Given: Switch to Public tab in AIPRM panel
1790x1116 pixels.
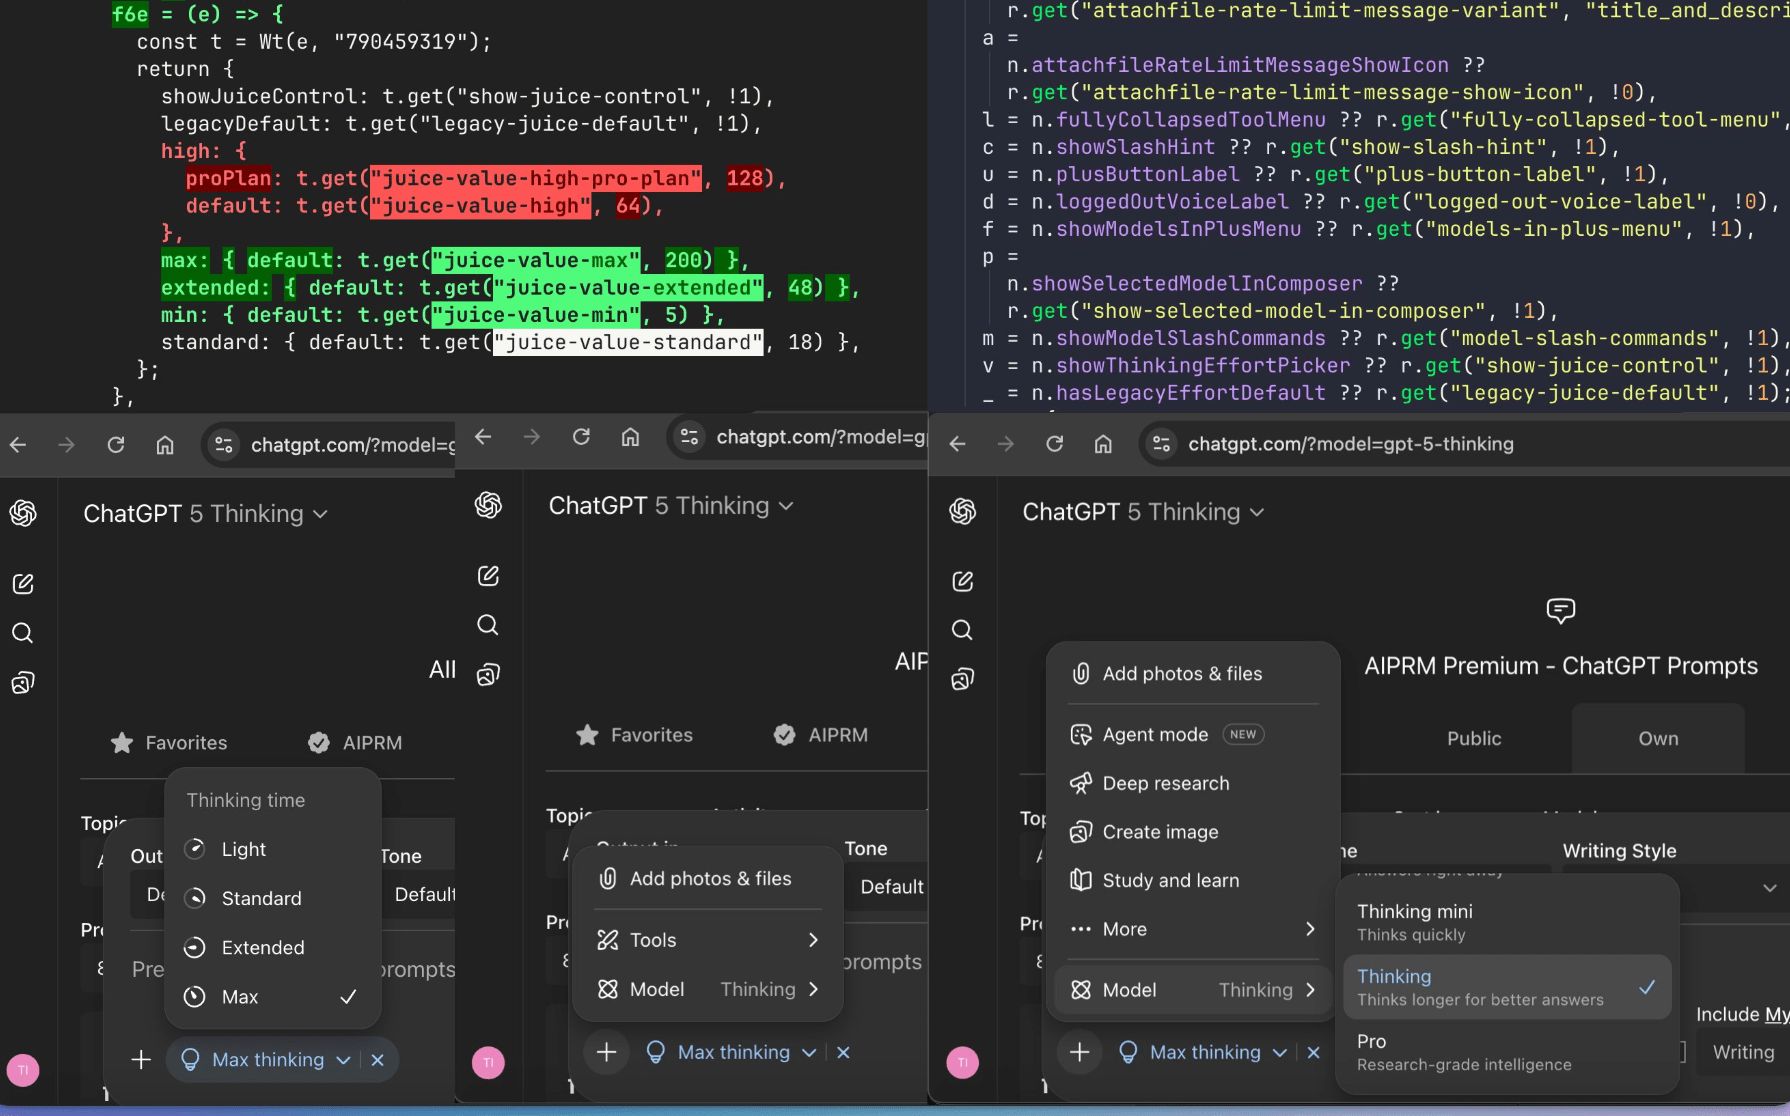Looking at the screenshot, I should point(1474,738).
